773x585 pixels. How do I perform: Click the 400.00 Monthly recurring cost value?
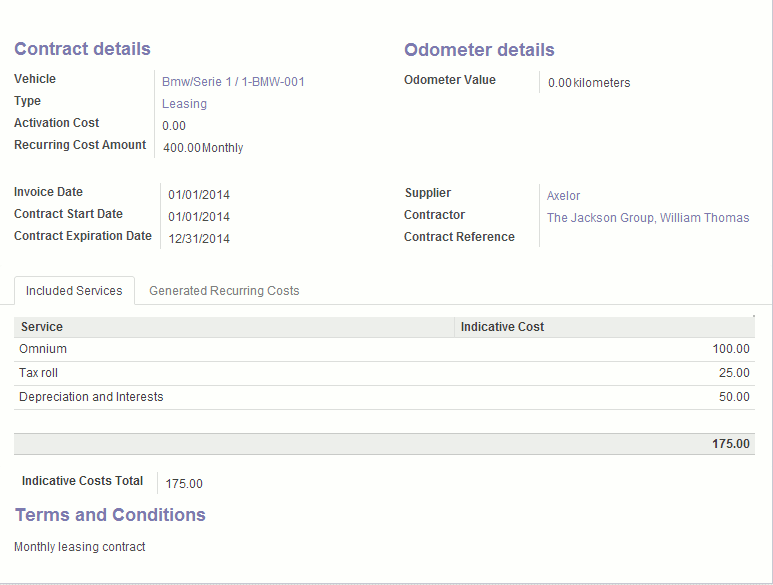(203, 148)
